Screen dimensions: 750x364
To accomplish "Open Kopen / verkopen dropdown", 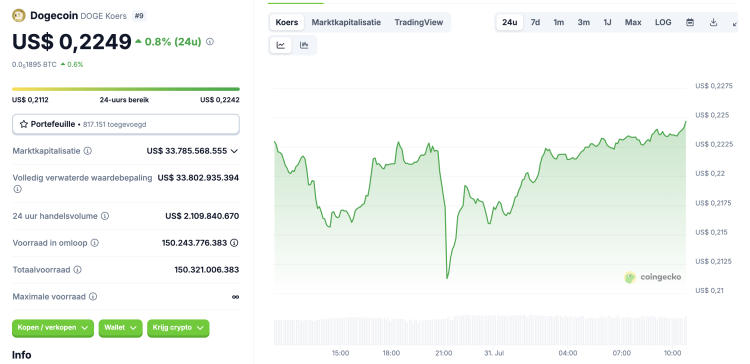I will [53, 328].
